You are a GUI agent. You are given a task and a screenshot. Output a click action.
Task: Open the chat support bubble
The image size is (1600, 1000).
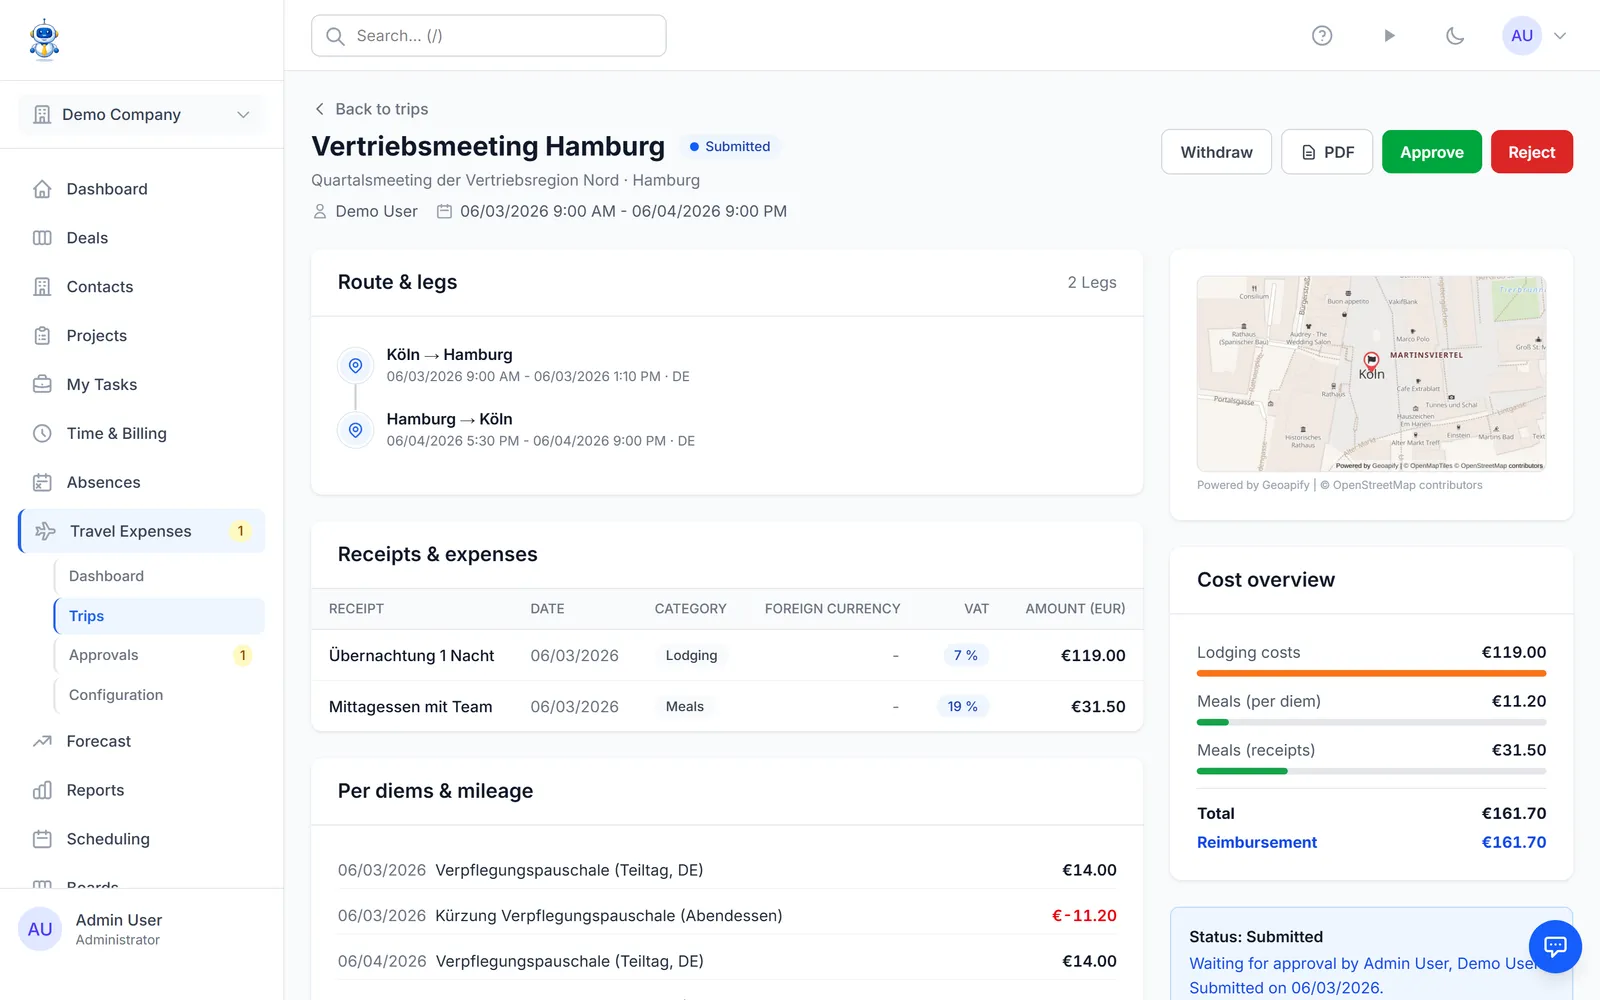[x=1555, y=946]
